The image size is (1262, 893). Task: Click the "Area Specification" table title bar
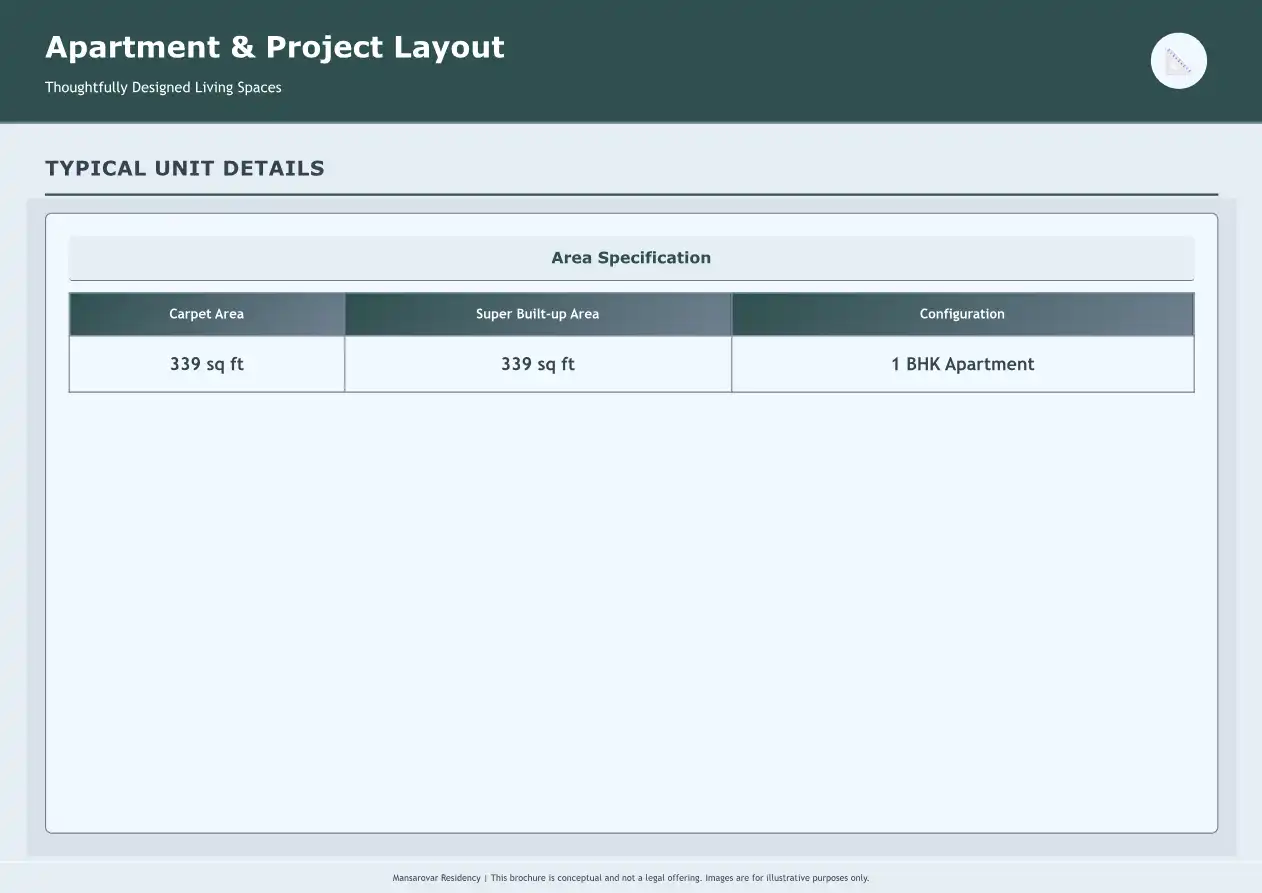631,258
